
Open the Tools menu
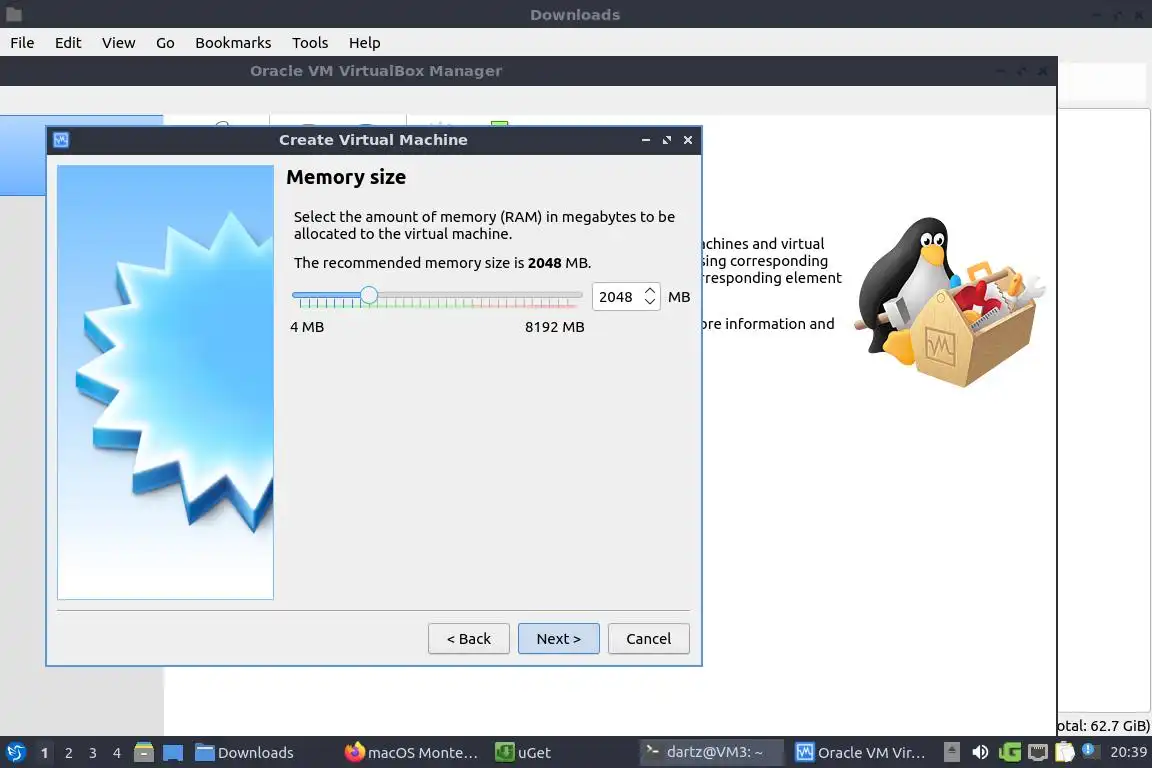(310, 43)
